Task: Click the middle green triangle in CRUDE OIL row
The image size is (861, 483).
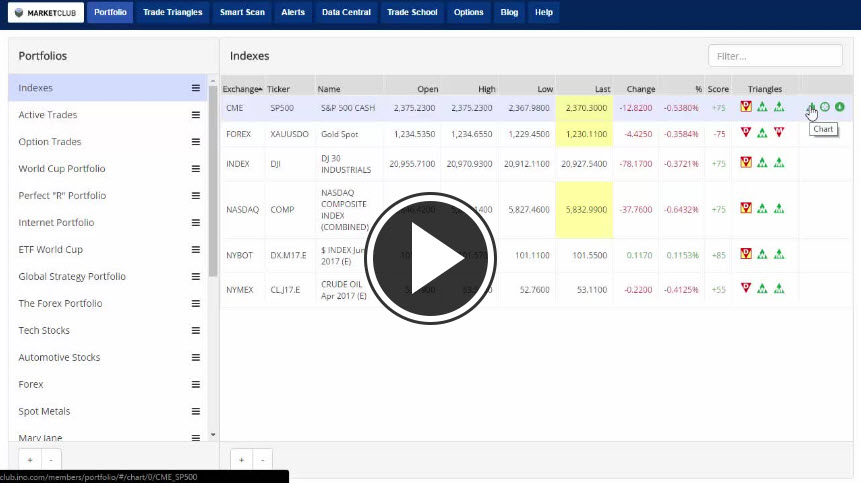Action: click(762, 288)
